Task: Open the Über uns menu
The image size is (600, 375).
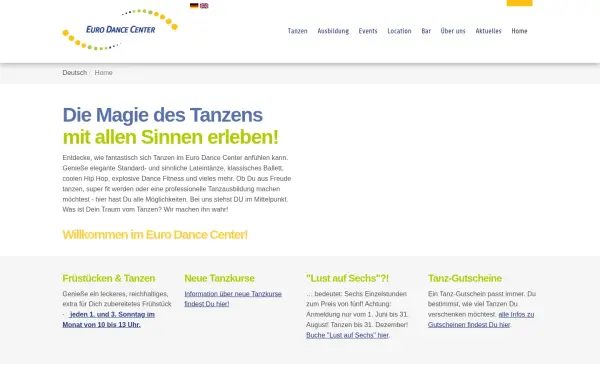Action: [453, 31]
